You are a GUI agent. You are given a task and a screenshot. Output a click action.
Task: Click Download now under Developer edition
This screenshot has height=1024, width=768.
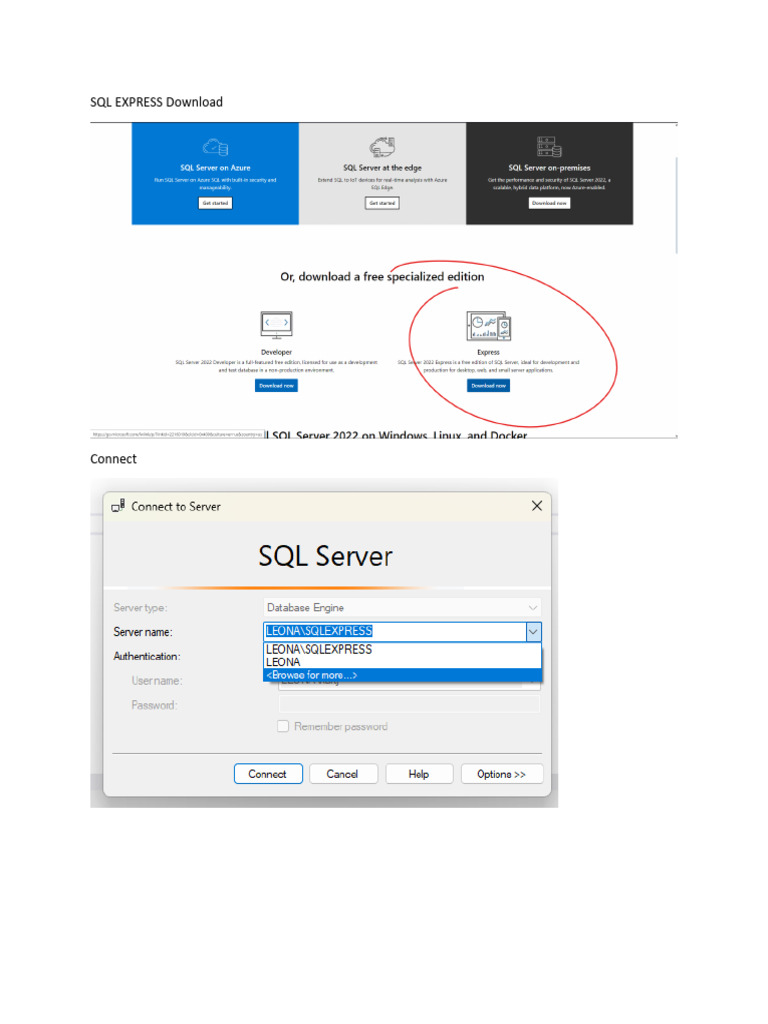[276, 386]
